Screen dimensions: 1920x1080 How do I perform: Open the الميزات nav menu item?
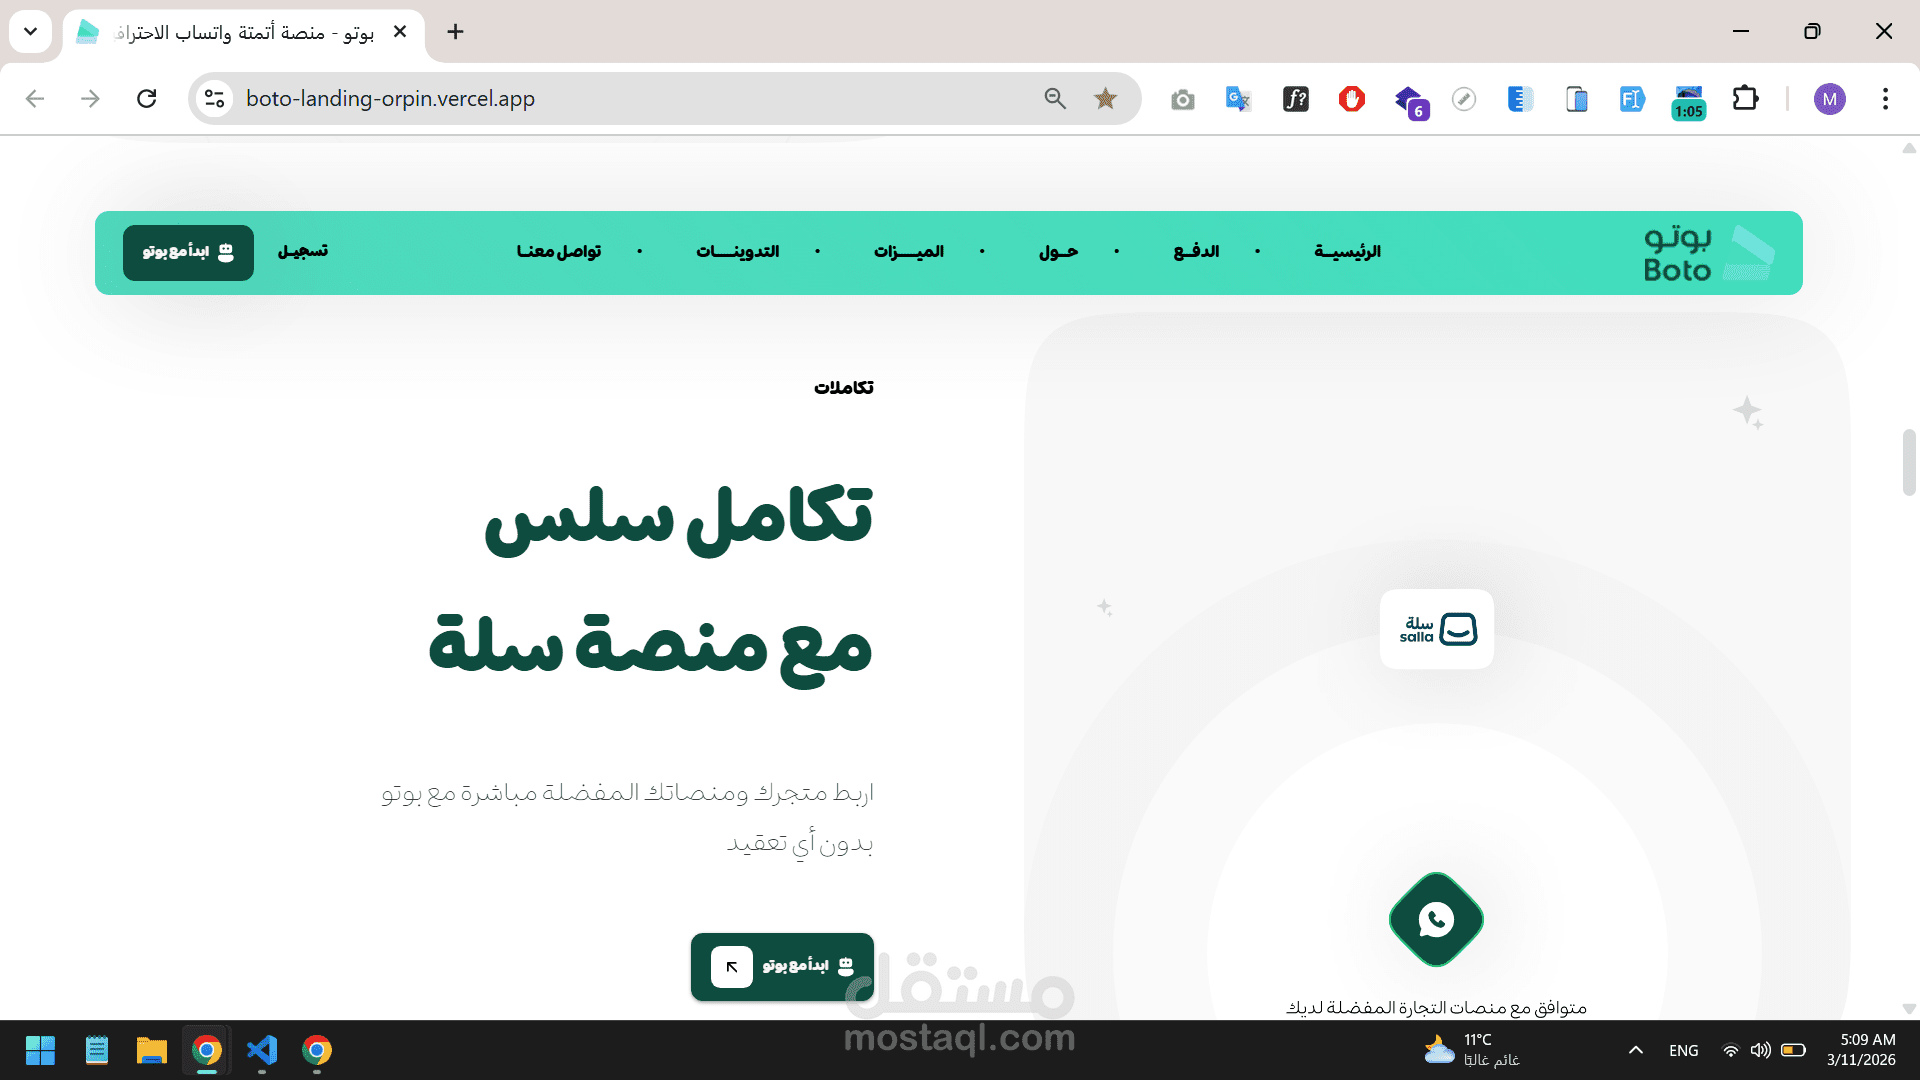[908, 252]
